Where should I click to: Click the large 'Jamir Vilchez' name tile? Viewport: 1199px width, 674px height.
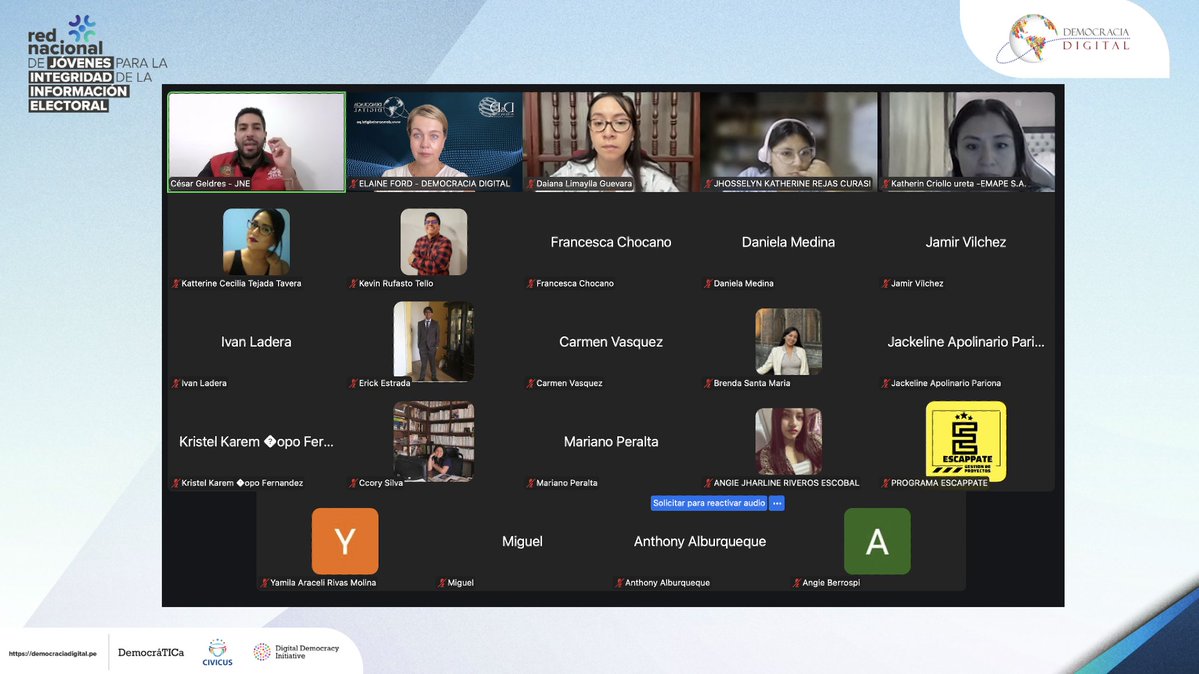pos(966,242)
